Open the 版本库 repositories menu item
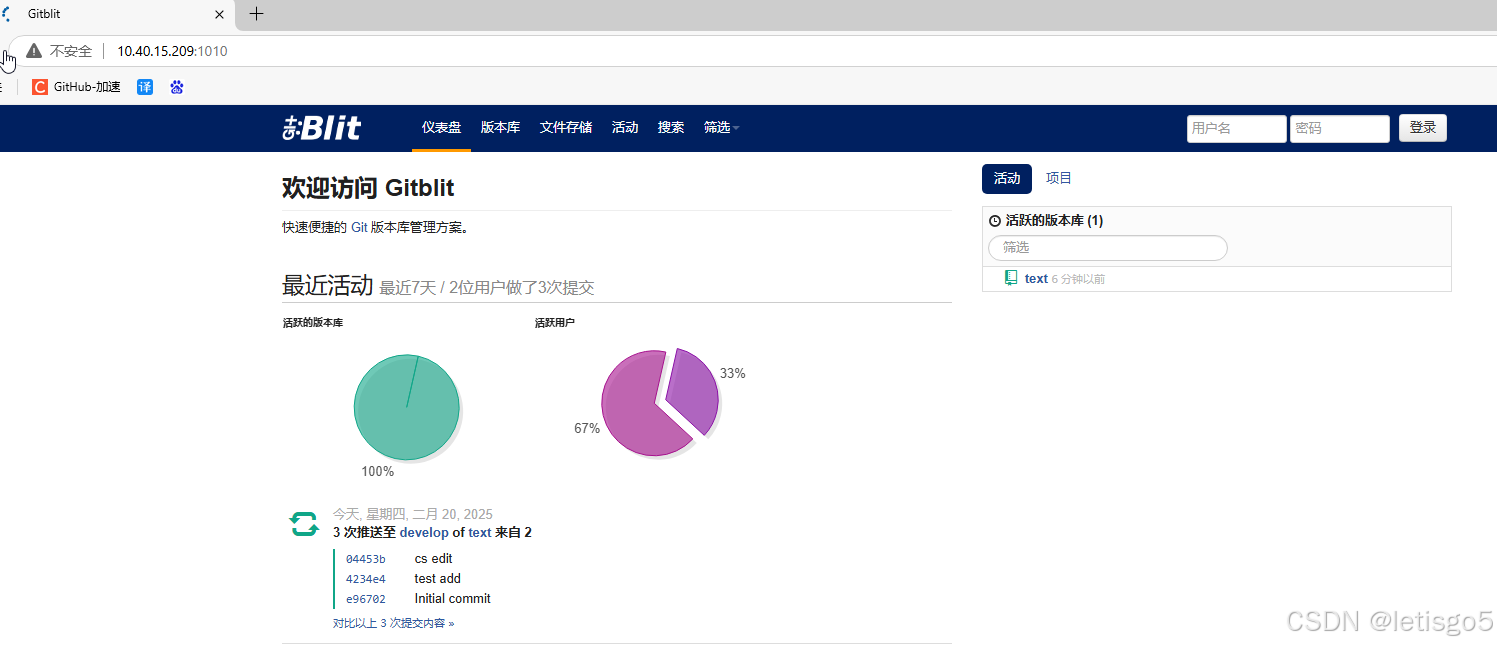This screenshot has width=1497, height=647. (500, 127)
